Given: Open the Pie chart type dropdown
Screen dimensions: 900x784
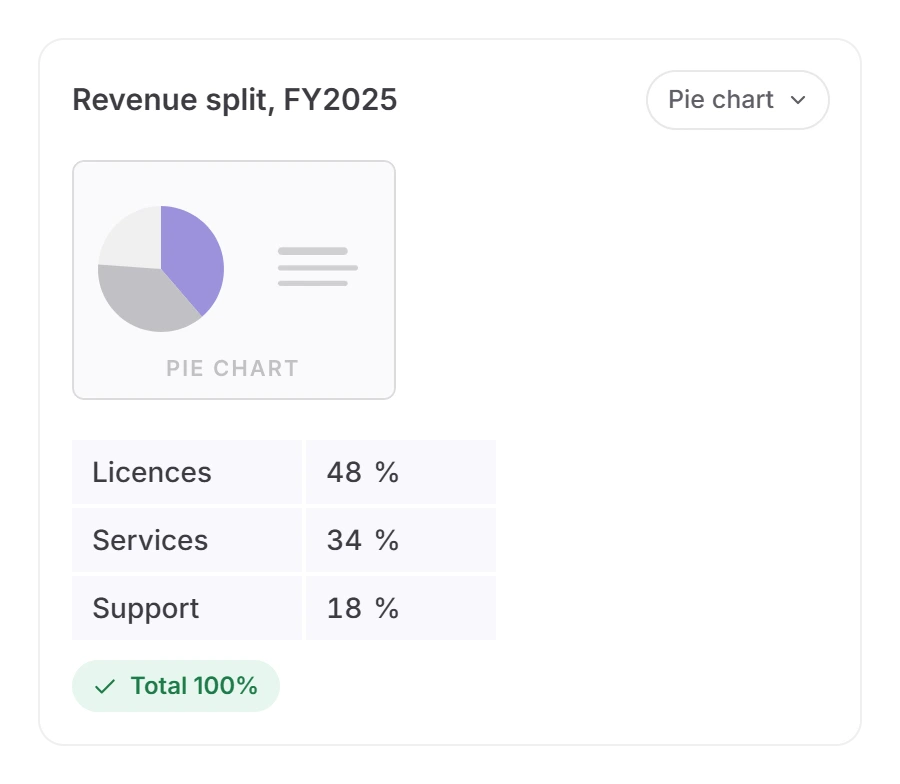Looking at the screenshot, I should tap(738, 100).
